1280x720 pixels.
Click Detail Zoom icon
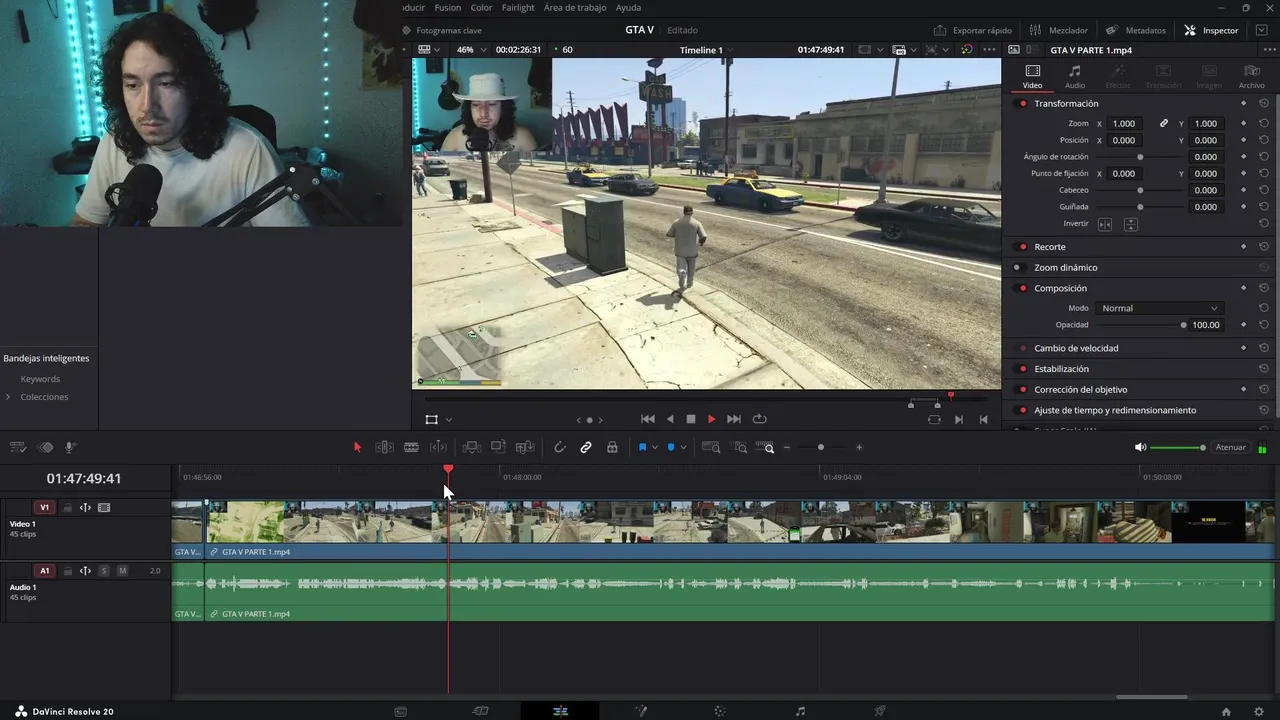pyautogui.click(x=740, y=447)
